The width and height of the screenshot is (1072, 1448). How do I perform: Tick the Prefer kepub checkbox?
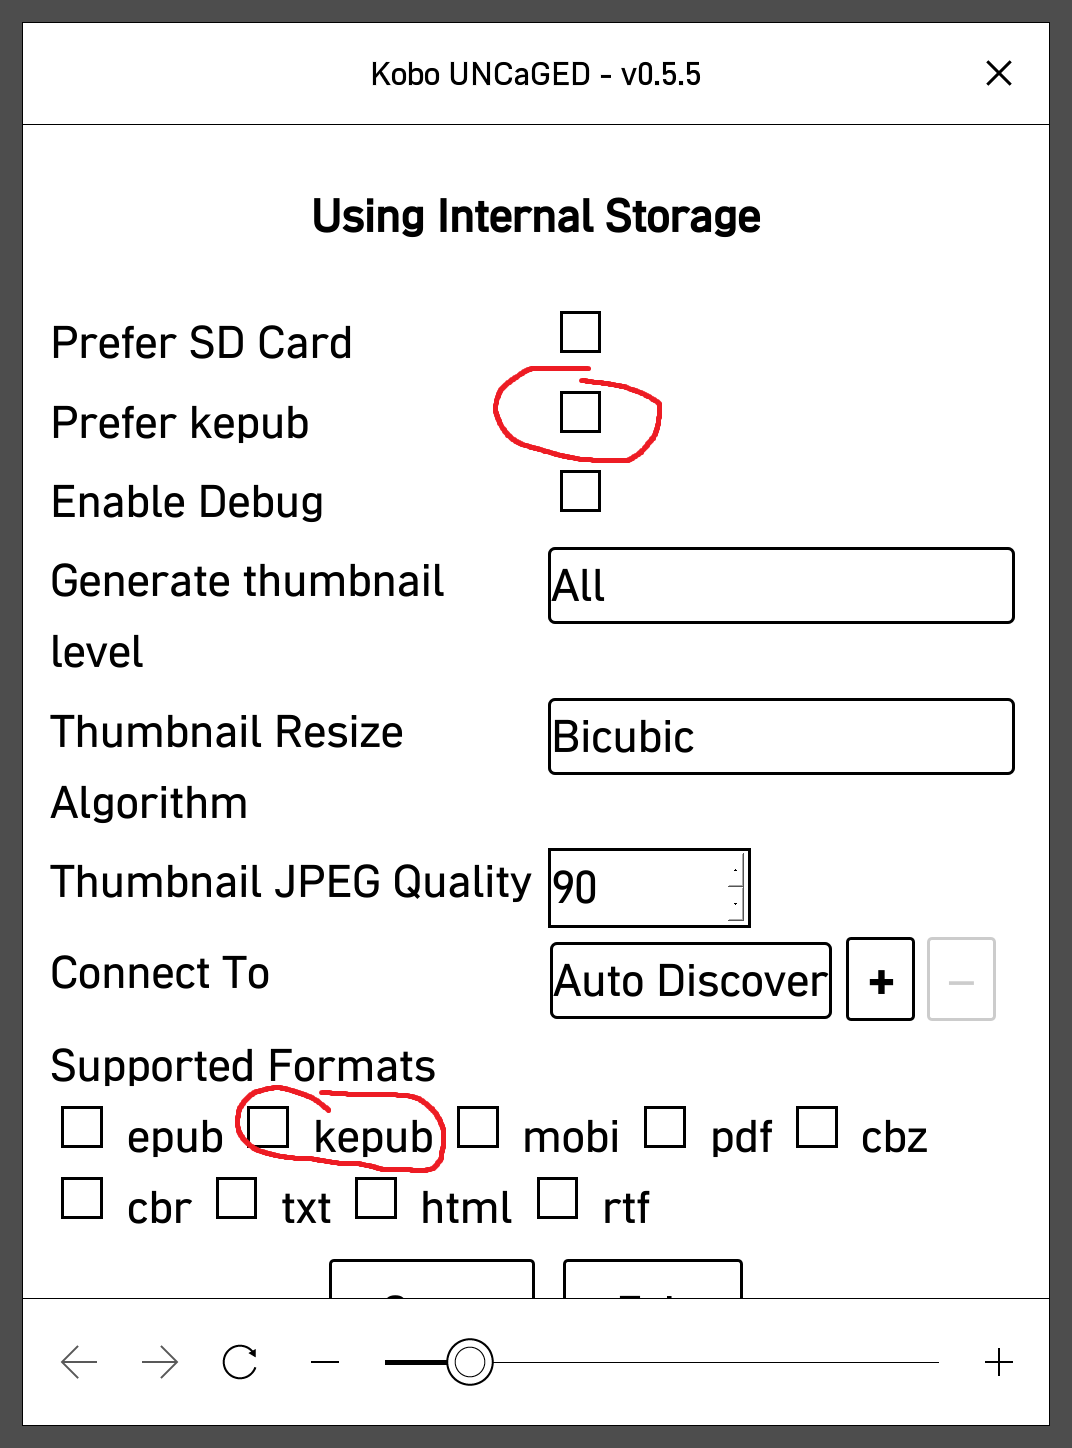click(x=580, y=412)
